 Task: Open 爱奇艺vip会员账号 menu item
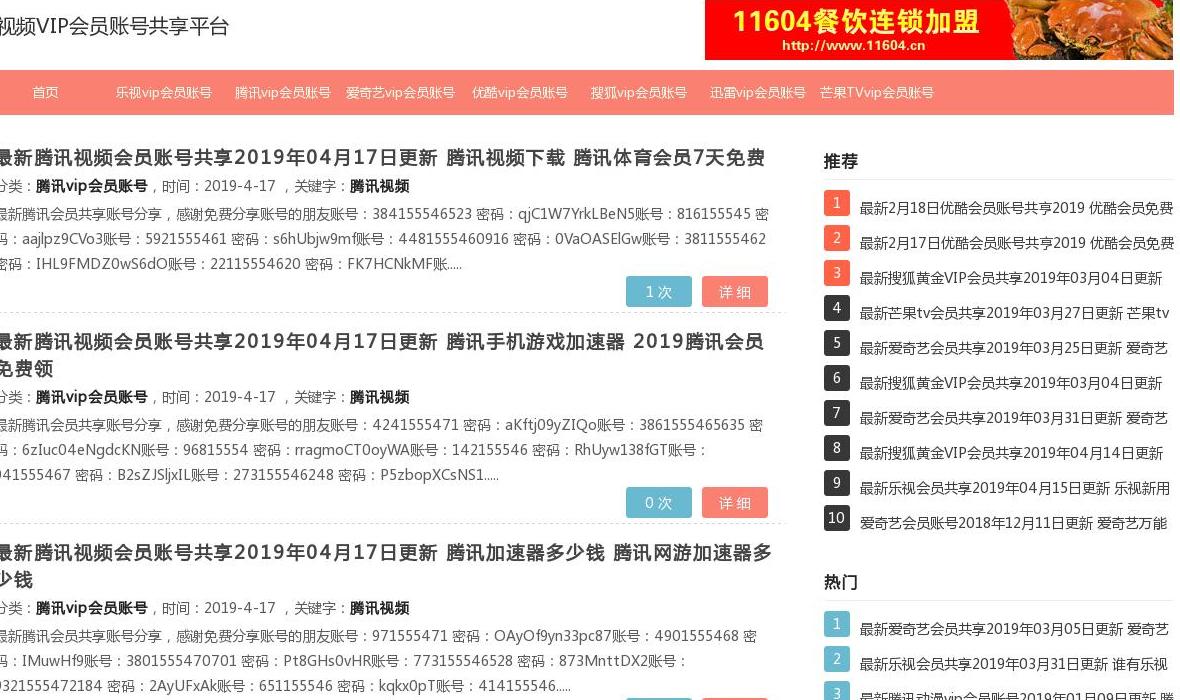[x=400, y=93]
